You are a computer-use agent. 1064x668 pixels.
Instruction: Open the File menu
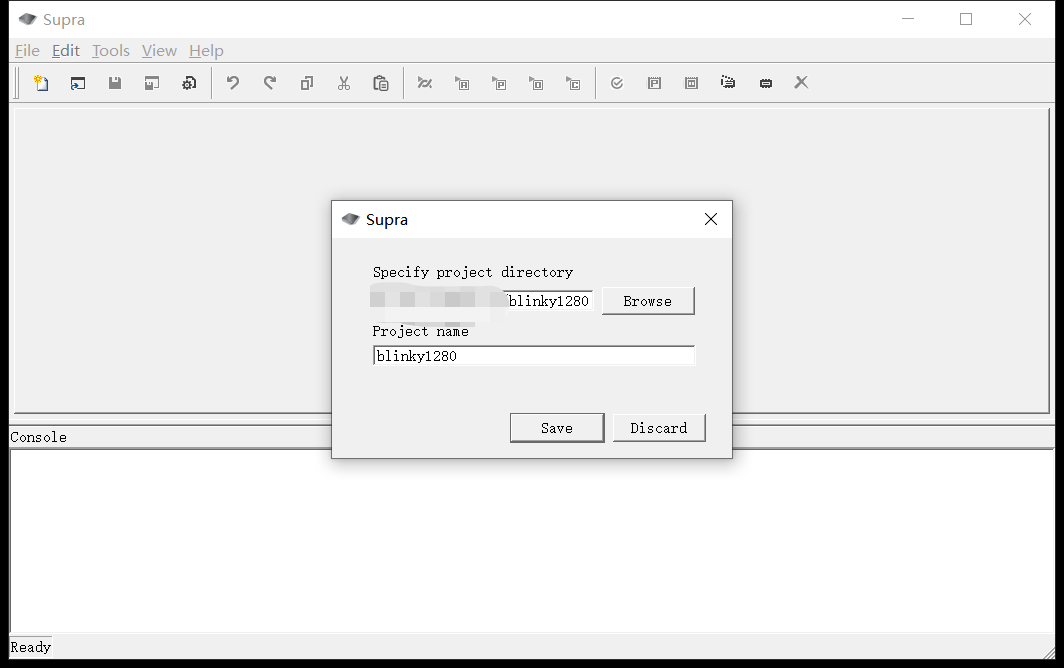point(27,51)
